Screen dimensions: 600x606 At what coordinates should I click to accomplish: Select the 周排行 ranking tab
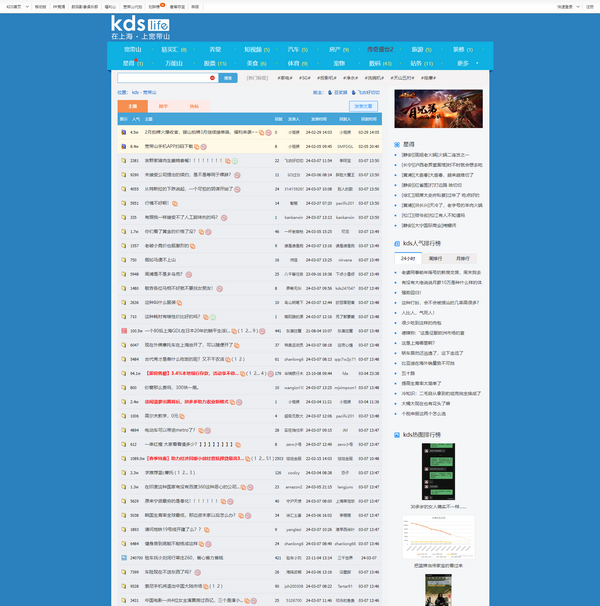(x=434, y=258)
